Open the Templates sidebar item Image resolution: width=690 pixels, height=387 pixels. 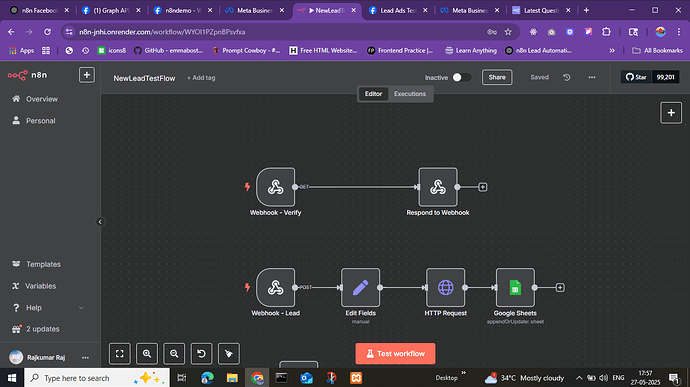43,264
